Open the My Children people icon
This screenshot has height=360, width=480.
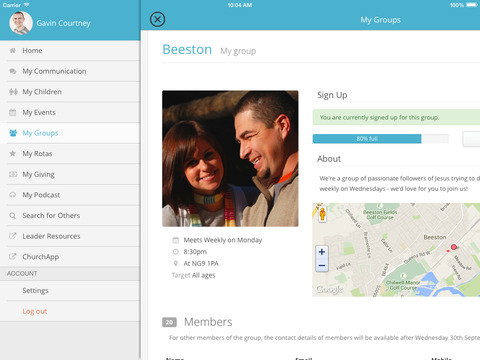pos(13,92)
